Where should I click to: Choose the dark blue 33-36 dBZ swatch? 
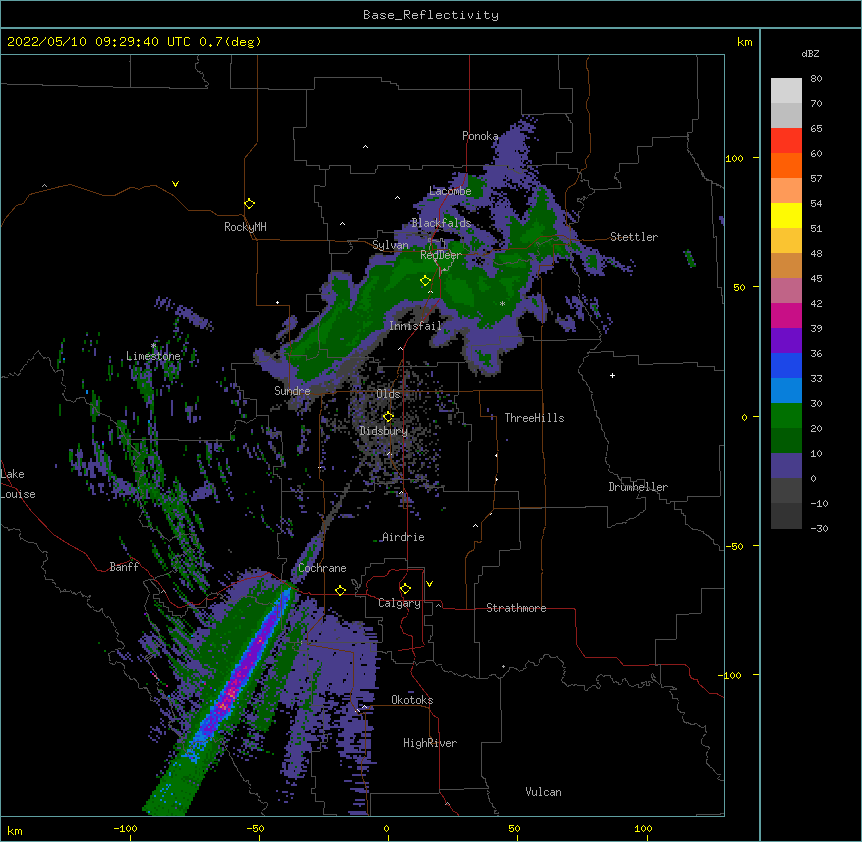click(x=786, y=365)
